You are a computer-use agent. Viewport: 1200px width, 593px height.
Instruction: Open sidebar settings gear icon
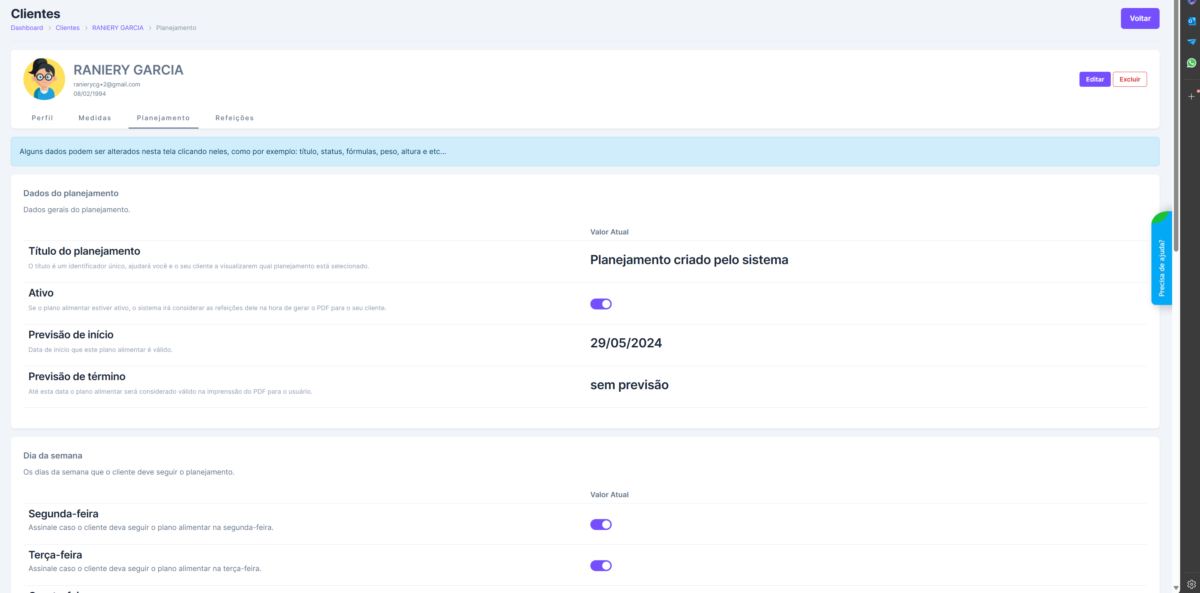click(1191, 583)
